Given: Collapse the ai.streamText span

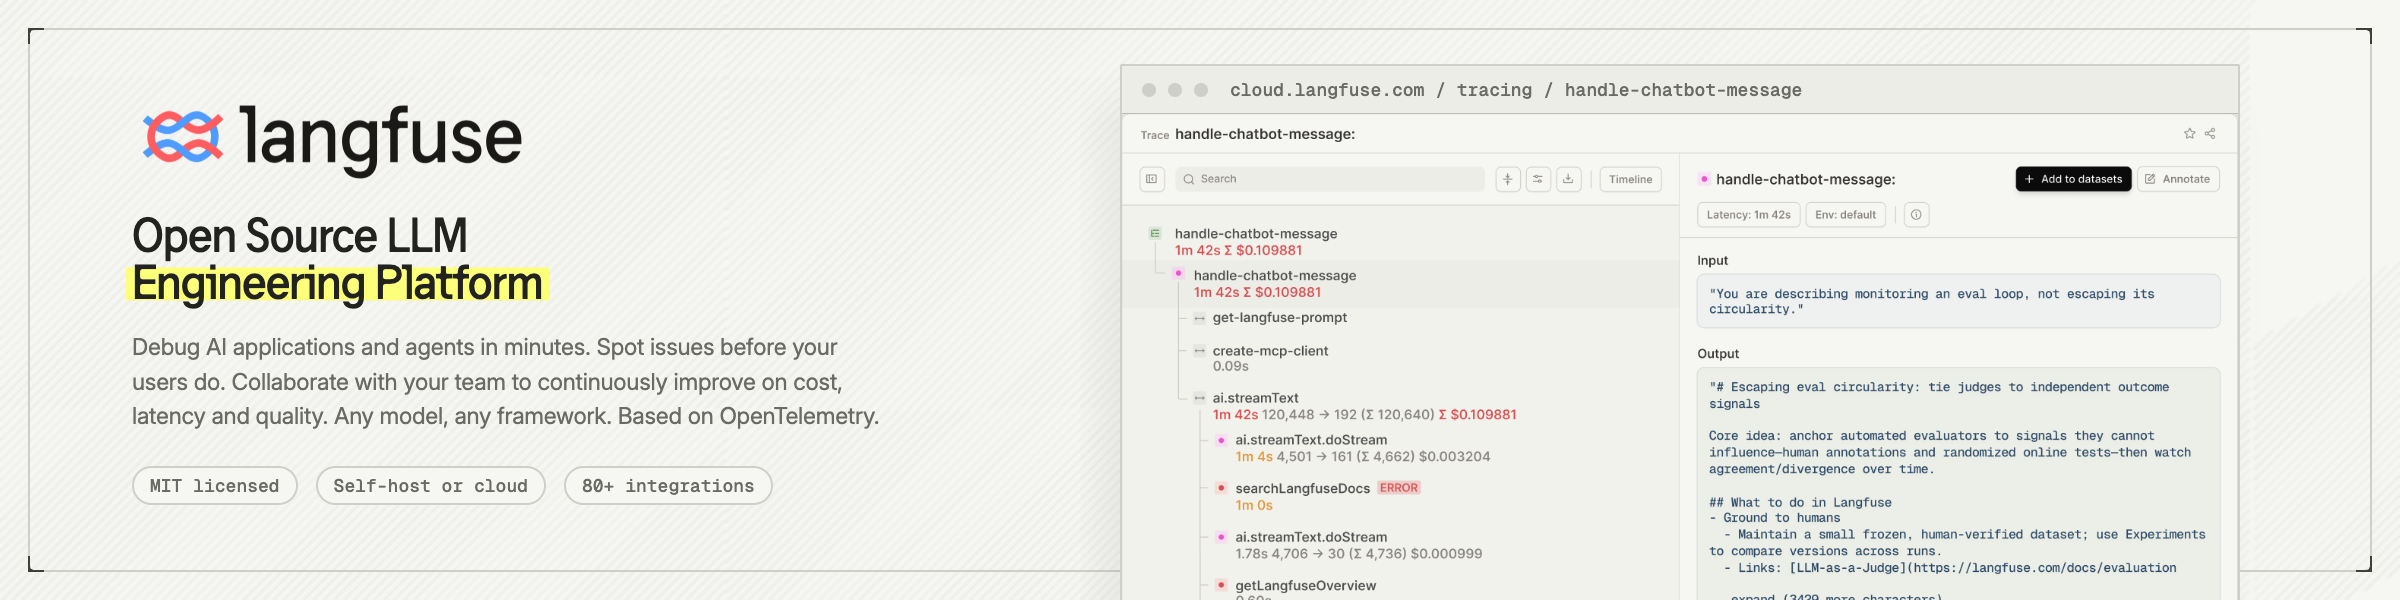Looking at the screenshot, I should (x=1199, y=398).
